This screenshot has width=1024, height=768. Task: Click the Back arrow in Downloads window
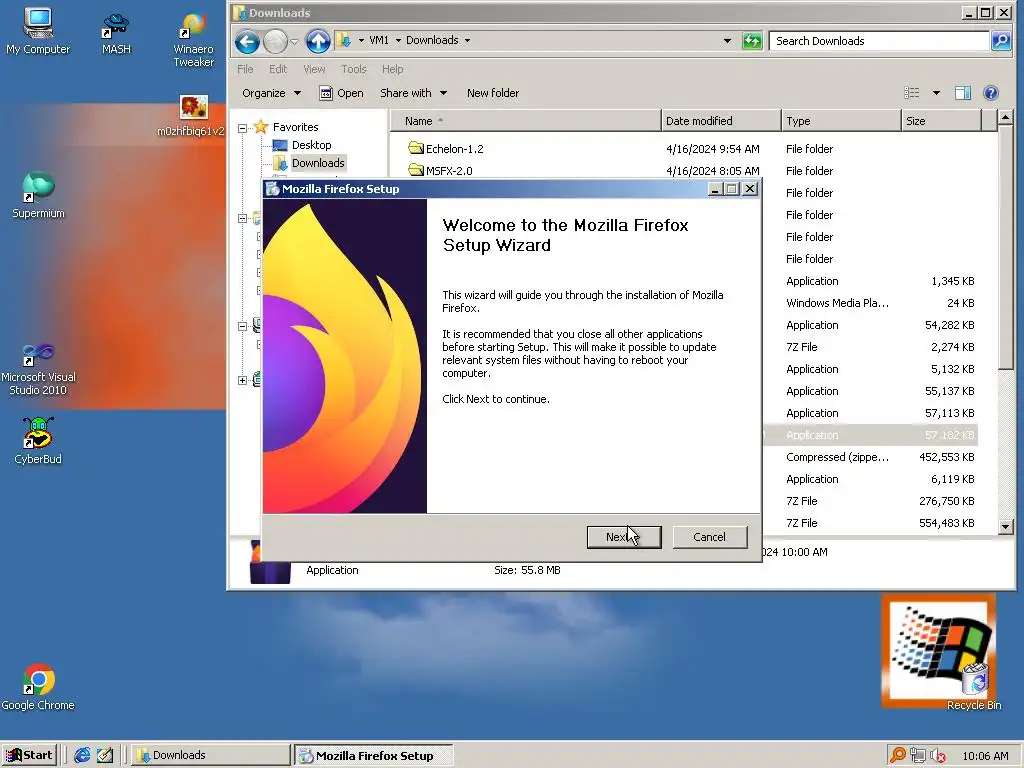click(x=247, y=41)
